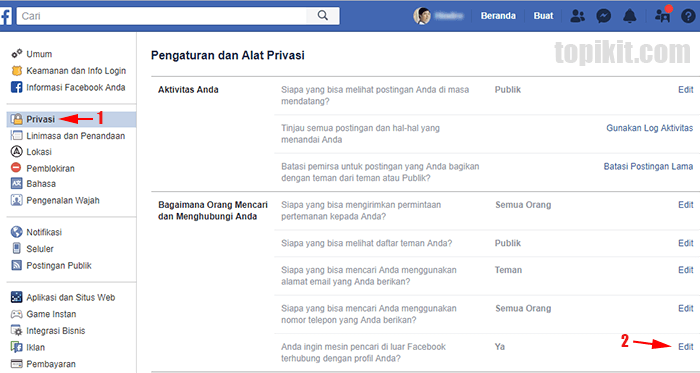The height and width of the screenshot is (373, 700).
Task: Click Informasi Facebook Anda icon
Action: click(x=17, y=87)
